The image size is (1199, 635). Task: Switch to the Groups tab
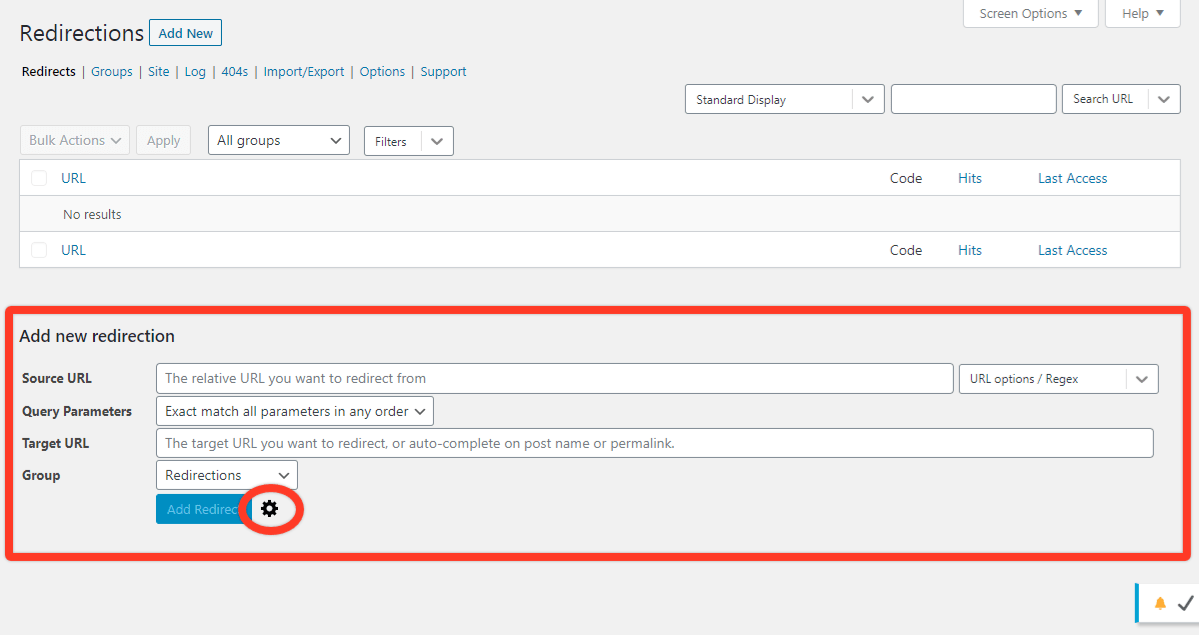pyautogui.click(x=112, y=71)
